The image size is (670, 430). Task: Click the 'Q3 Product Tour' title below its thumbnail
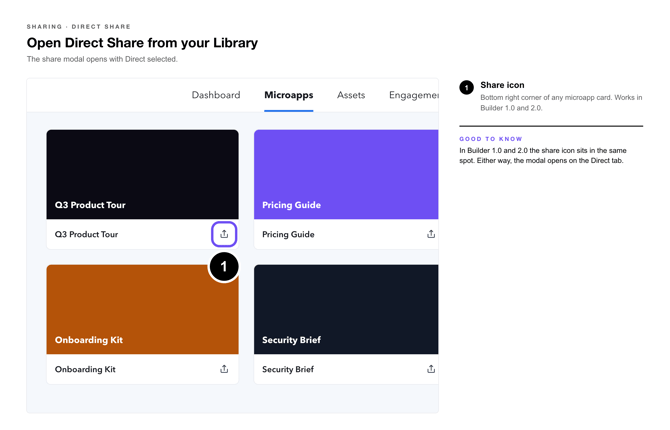[86, 234]
